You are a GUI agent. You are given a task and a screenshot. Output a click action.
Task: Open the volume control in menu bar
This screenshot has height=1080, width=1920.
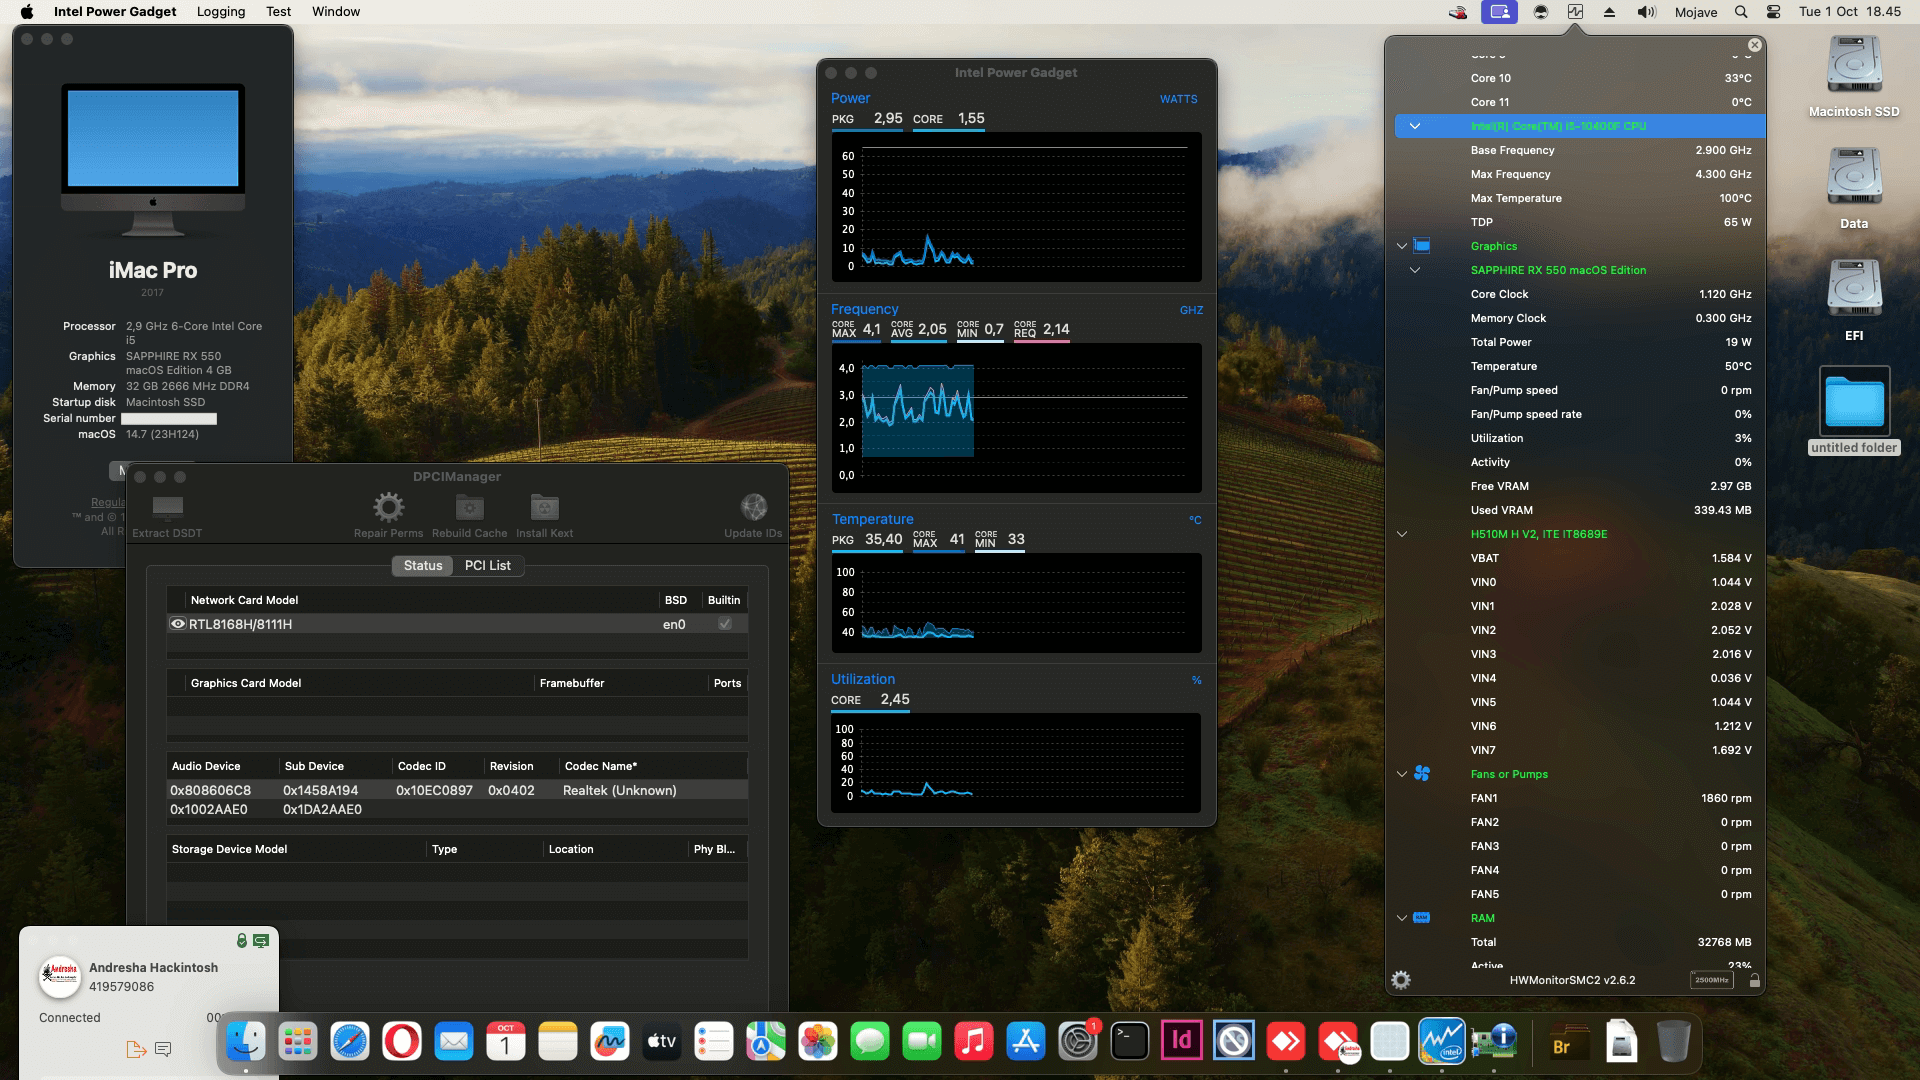(x=1646, y=12)
